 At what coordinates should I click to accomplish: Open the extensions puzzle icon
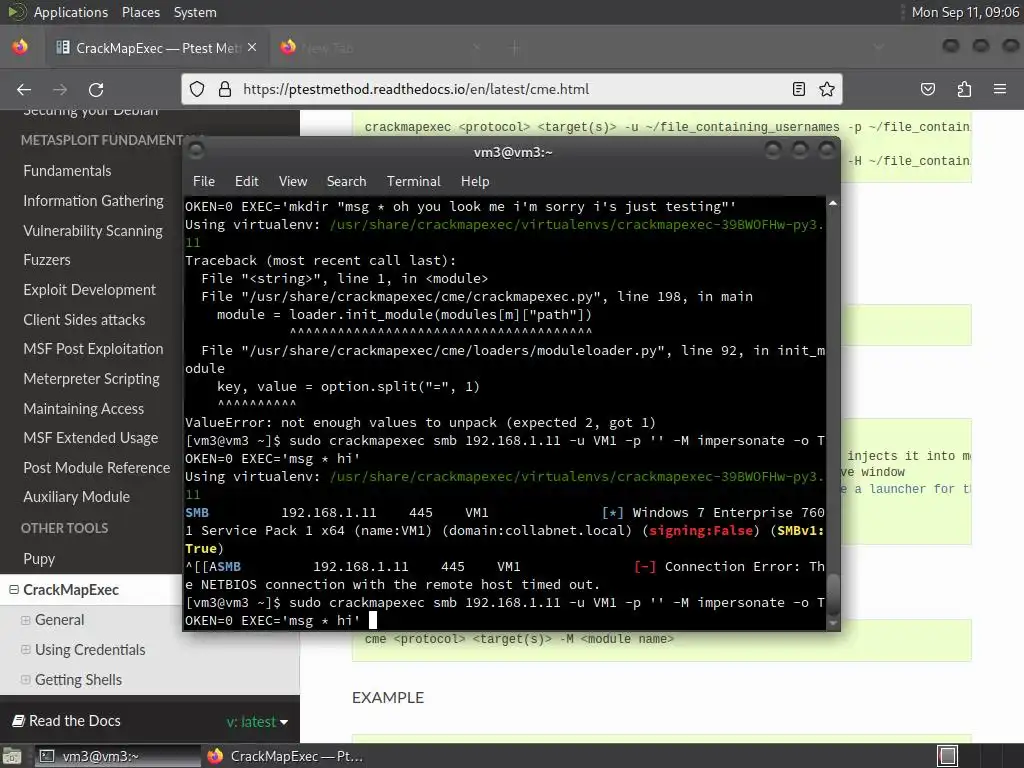click(964, 89)
